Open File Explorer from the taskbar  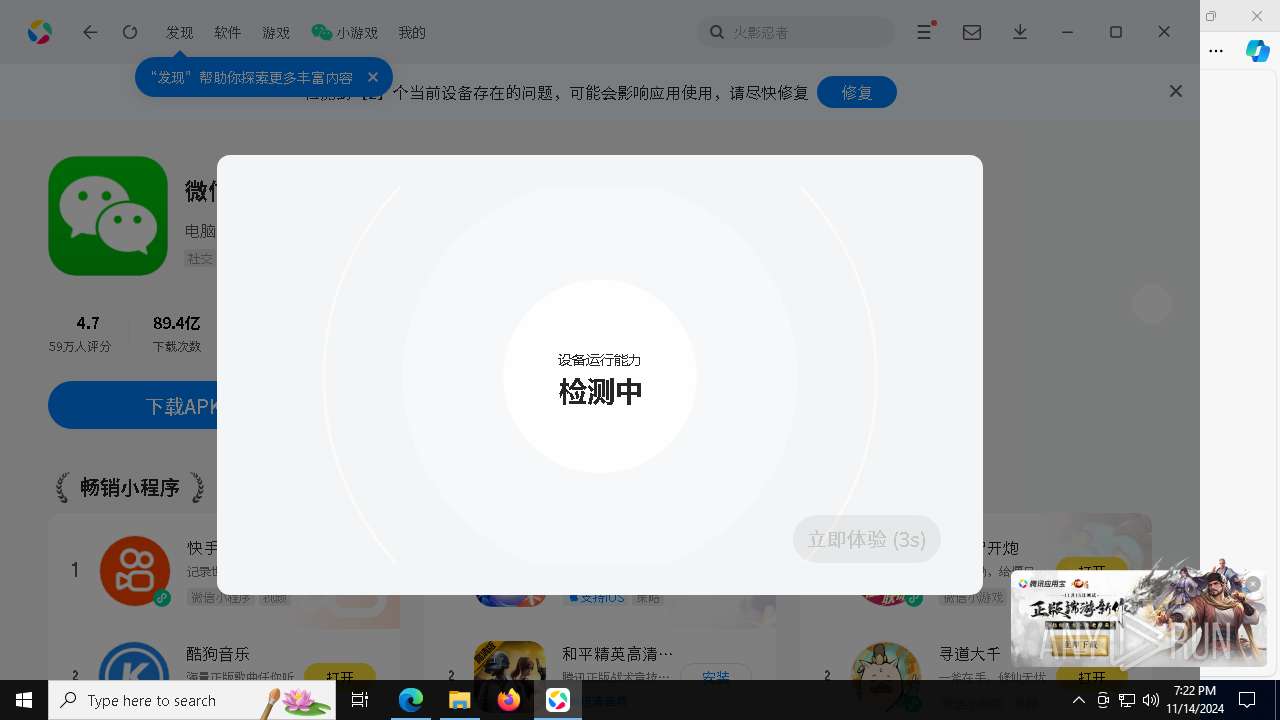(459, 700)
